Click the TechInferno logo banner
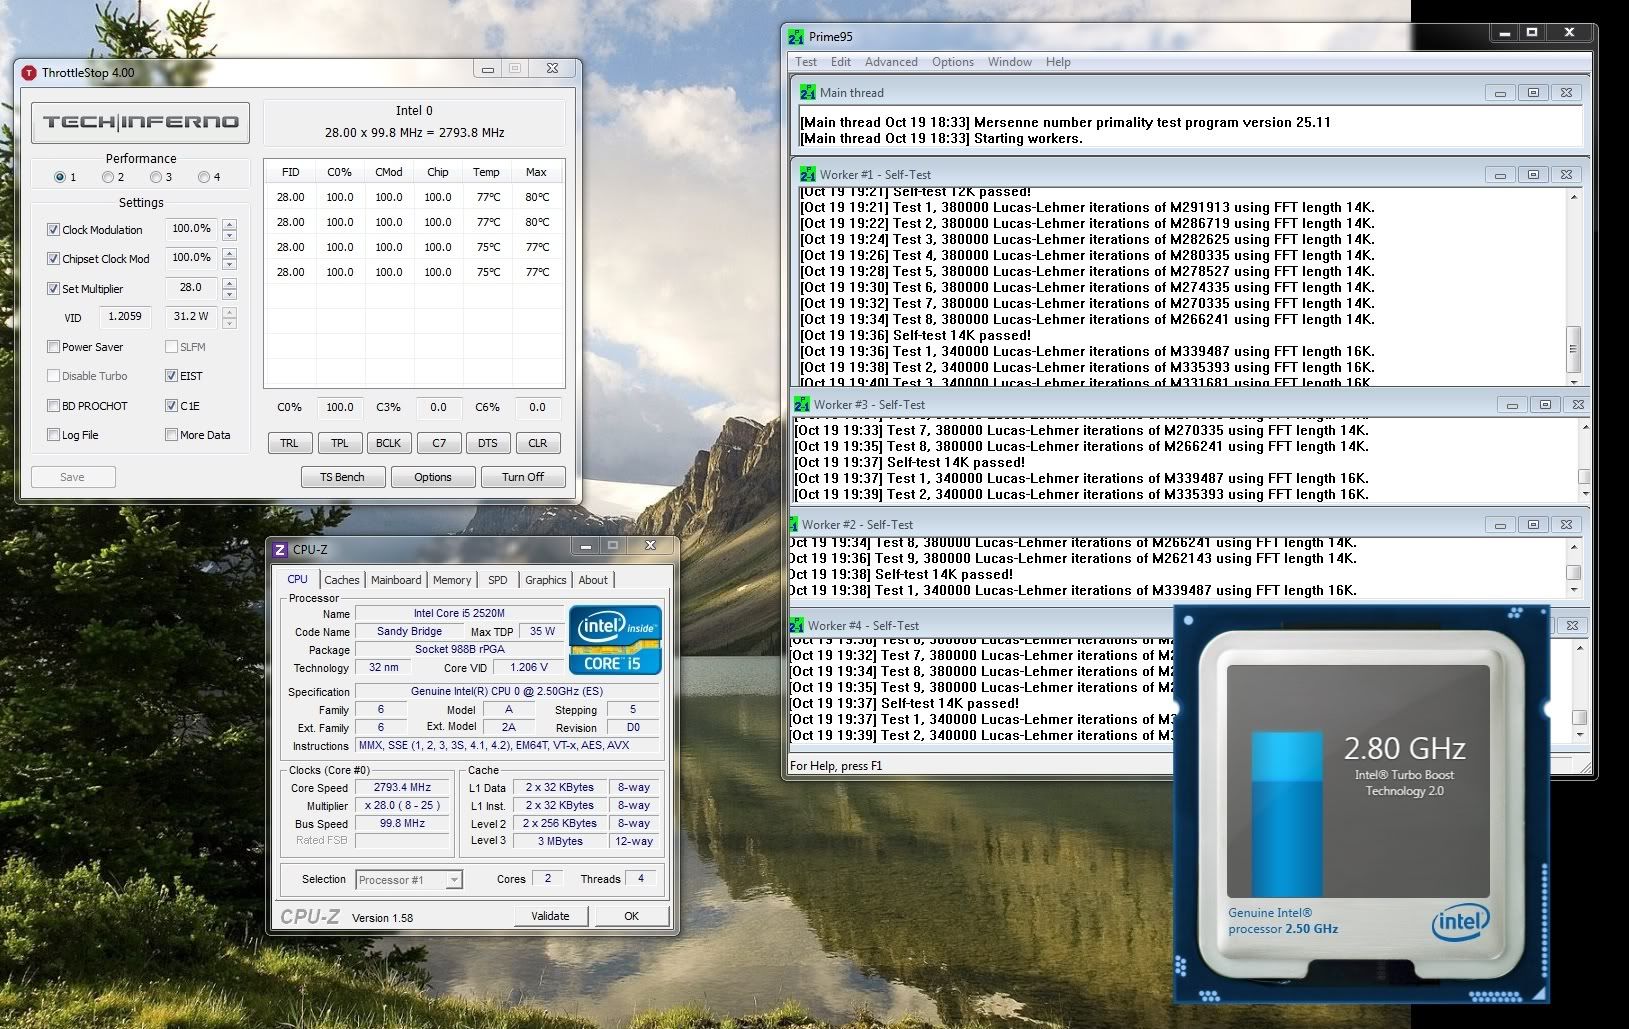This screenshot has width=1629, height=1029. (x=140, y=123)
